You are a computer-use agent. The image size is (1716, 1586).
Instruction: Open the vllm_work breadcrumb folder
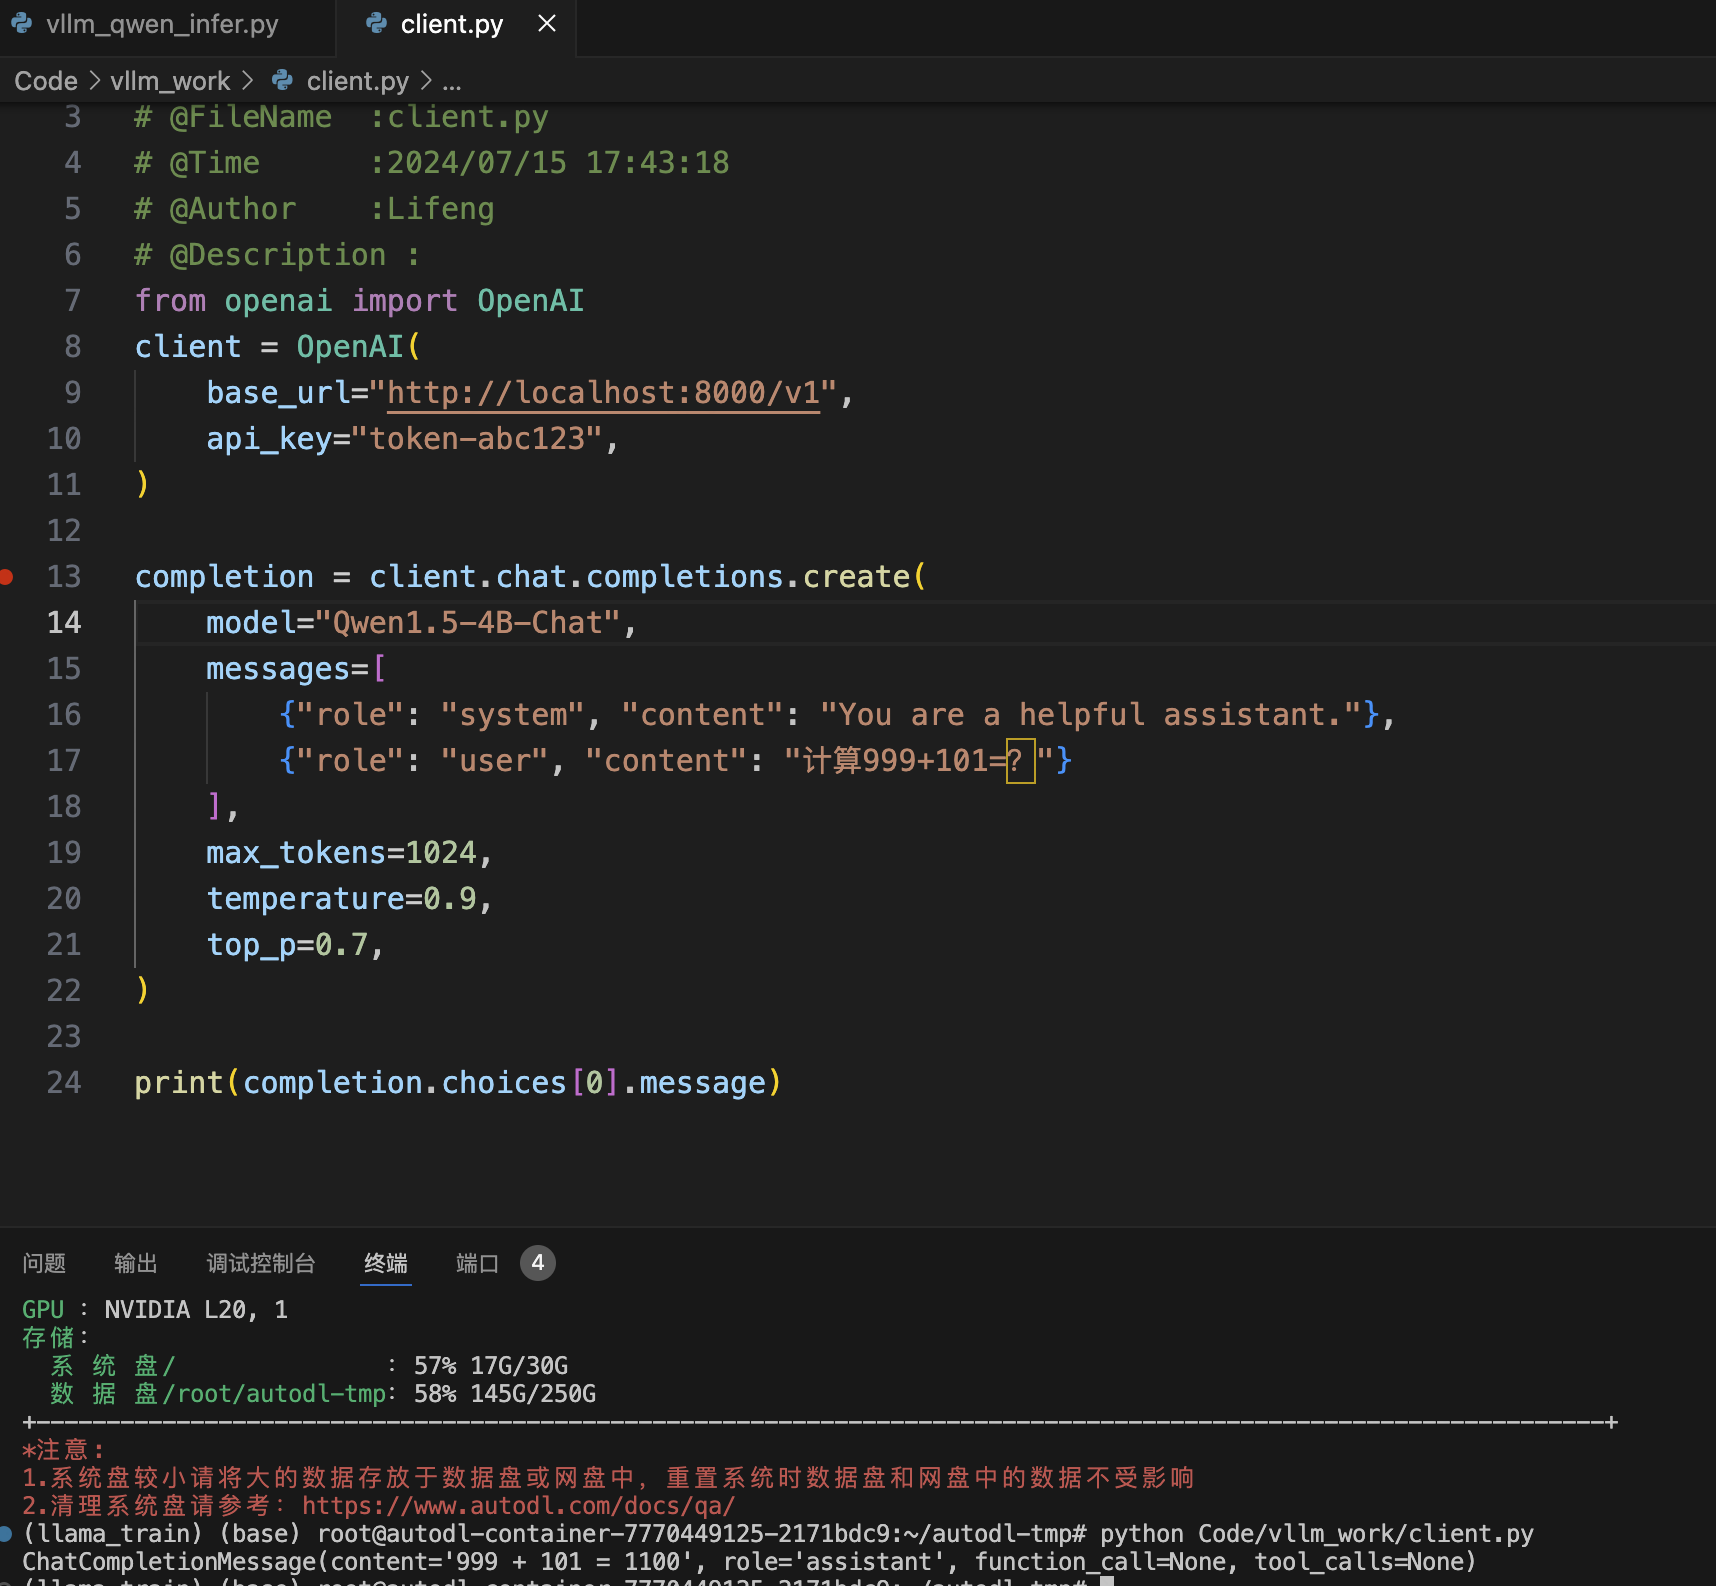[x=170, y=81]
